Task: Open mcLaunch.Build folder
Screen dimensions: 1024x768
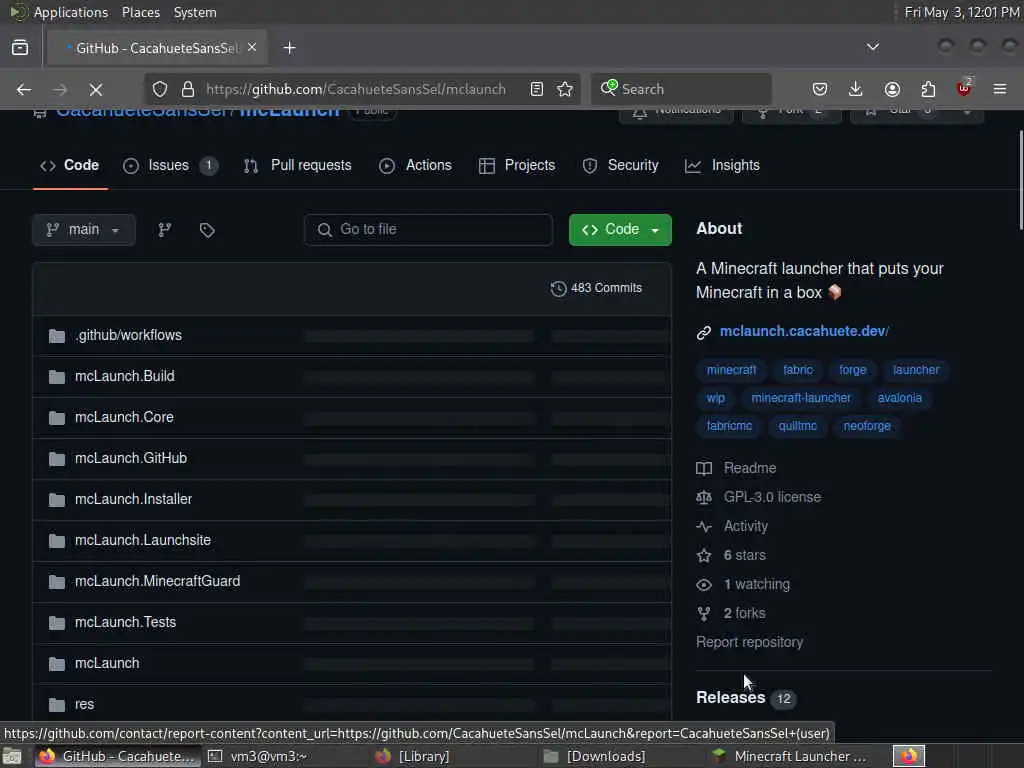Action: click(125, 376)
